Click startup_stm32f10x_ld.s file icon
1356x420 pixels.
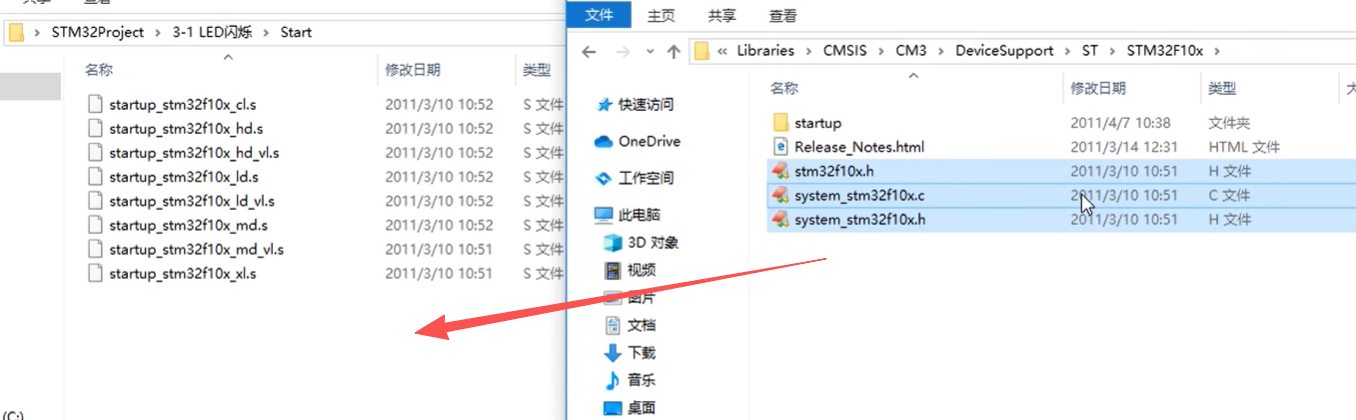(x=95, y=176)
